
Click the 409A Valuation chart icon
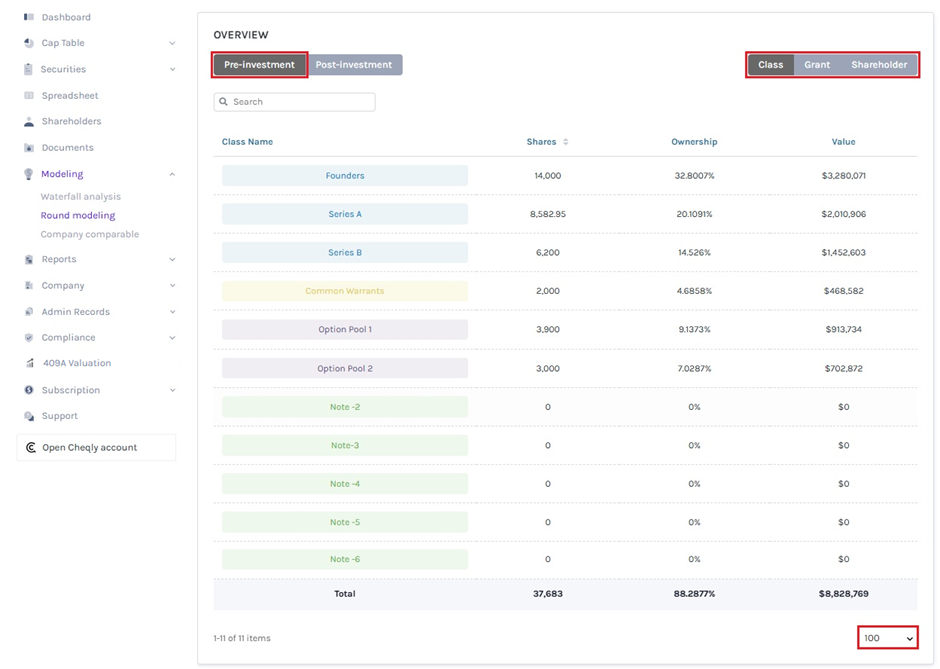30,363
